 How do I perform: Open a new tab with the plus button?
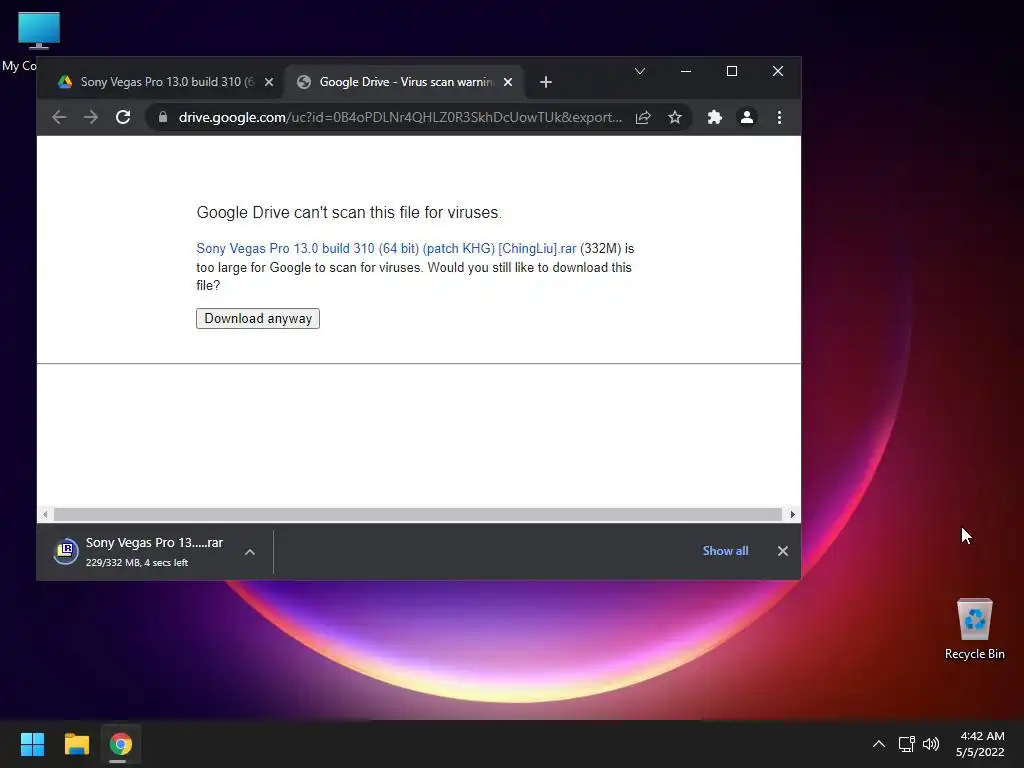tap(546, 82)
